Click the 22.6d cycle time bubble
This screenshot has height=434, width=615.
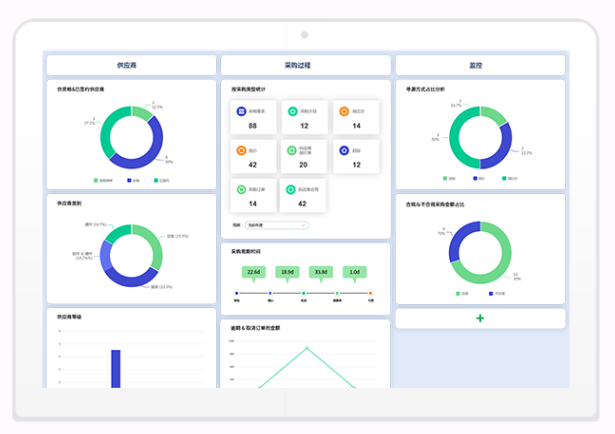(254, 271)
